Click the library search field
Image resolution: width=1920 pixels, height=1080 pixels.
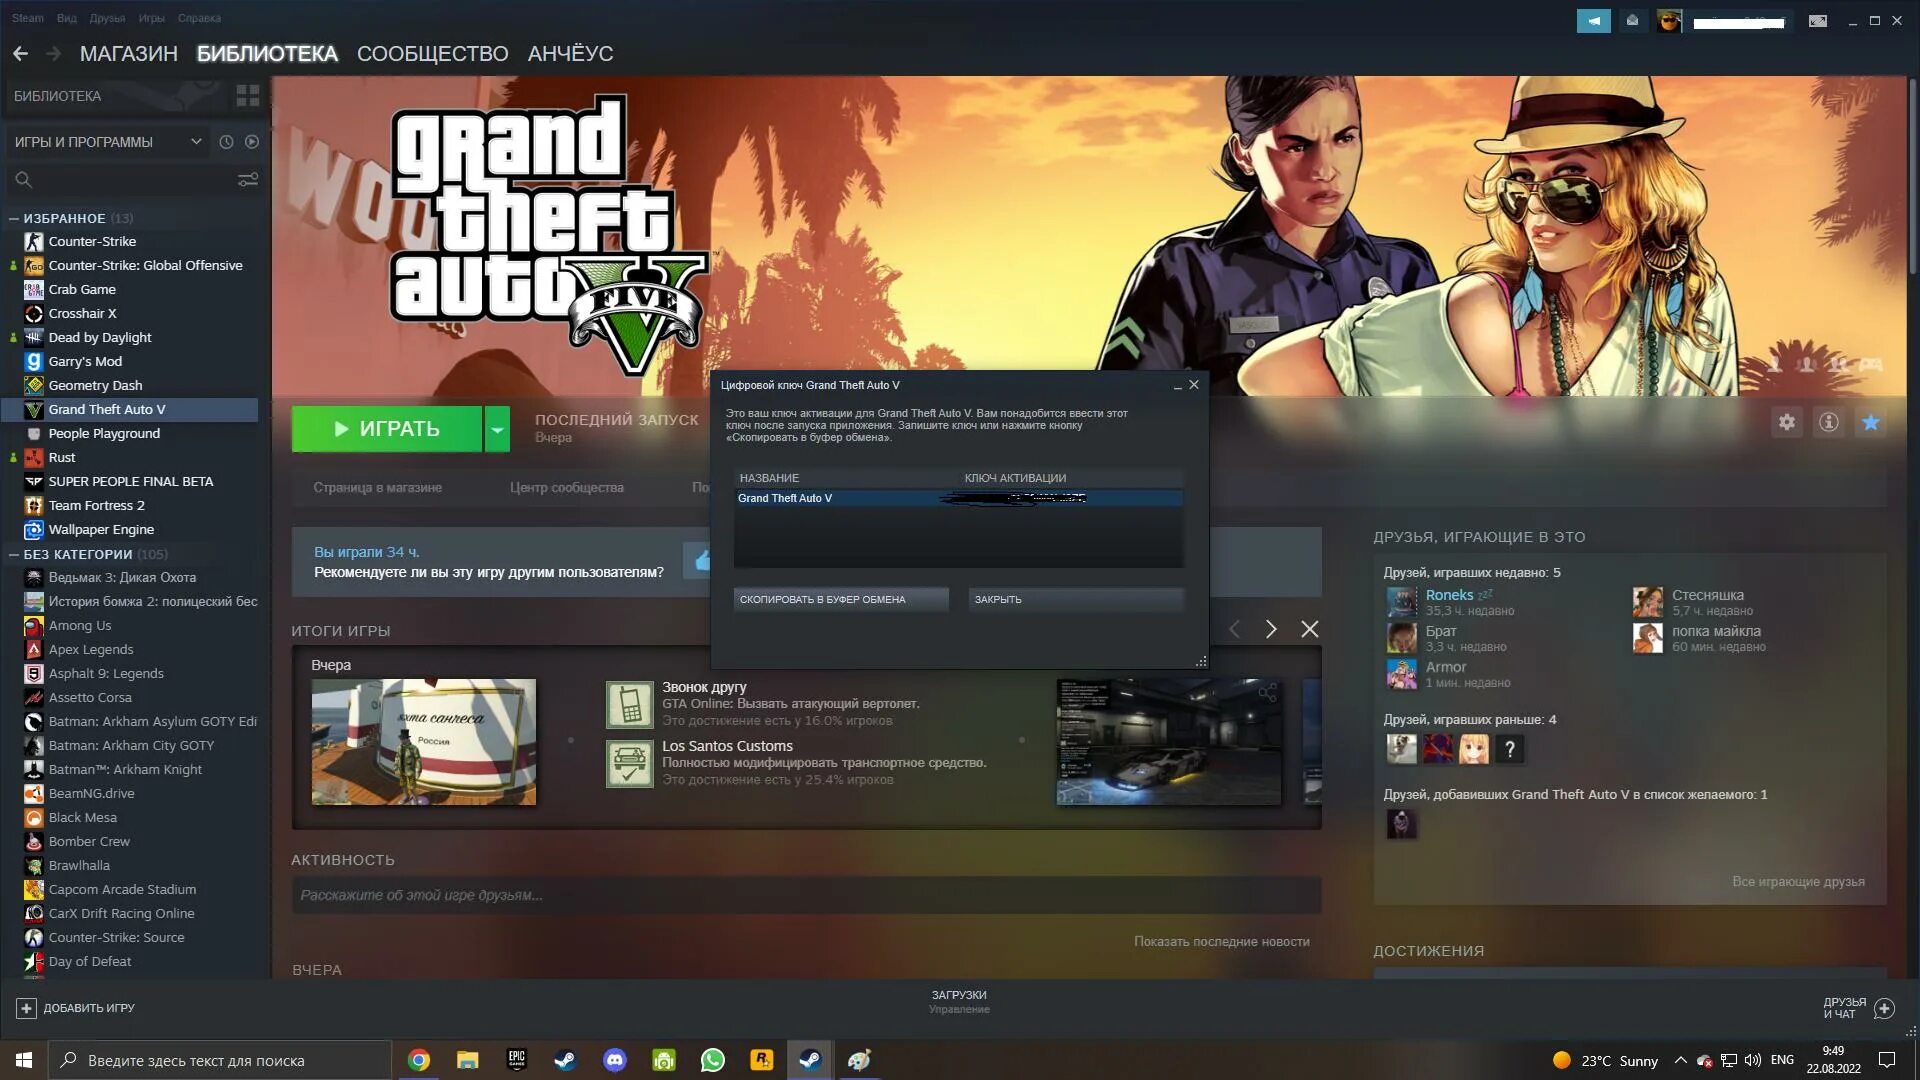point(123,180)
